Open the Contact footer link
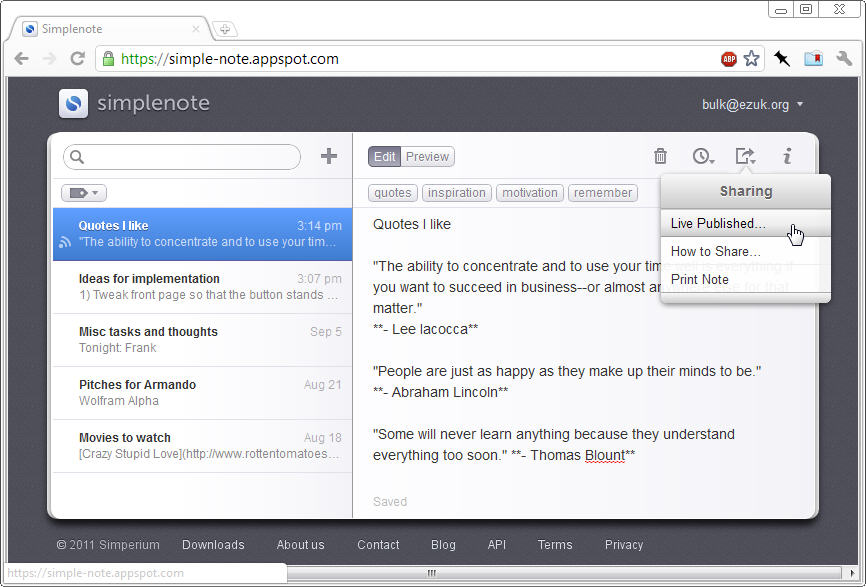 [378, 544]
